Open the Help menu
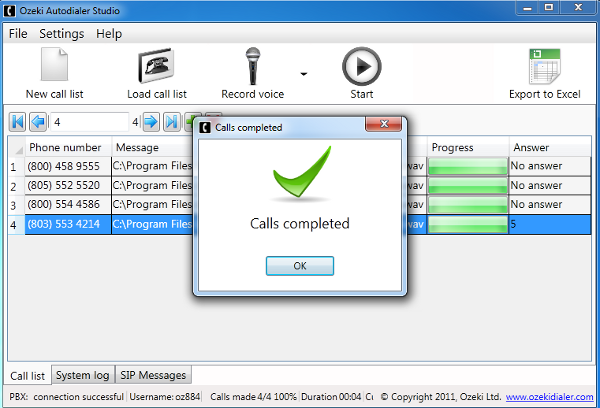This screenshot has height=408, width=600. tap(109, 33)
